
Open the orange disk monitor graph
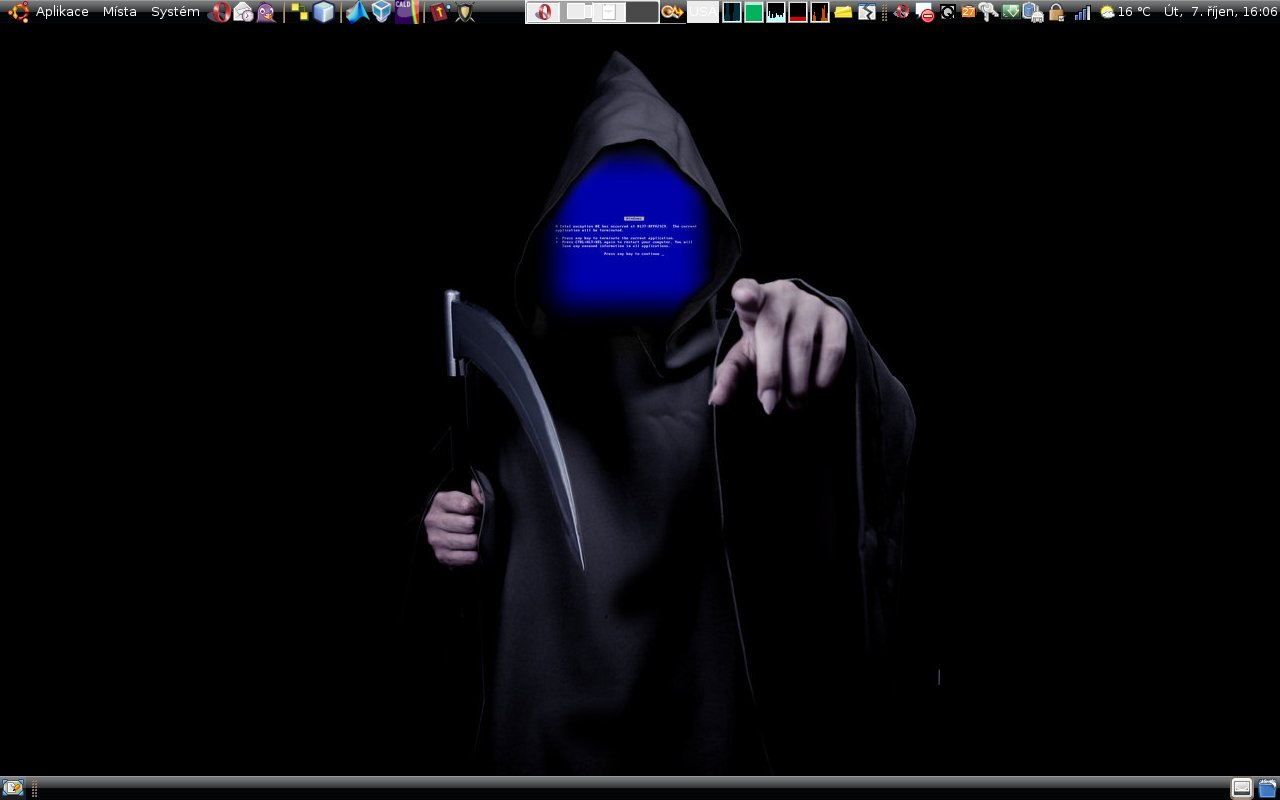(x=820, y=12)
